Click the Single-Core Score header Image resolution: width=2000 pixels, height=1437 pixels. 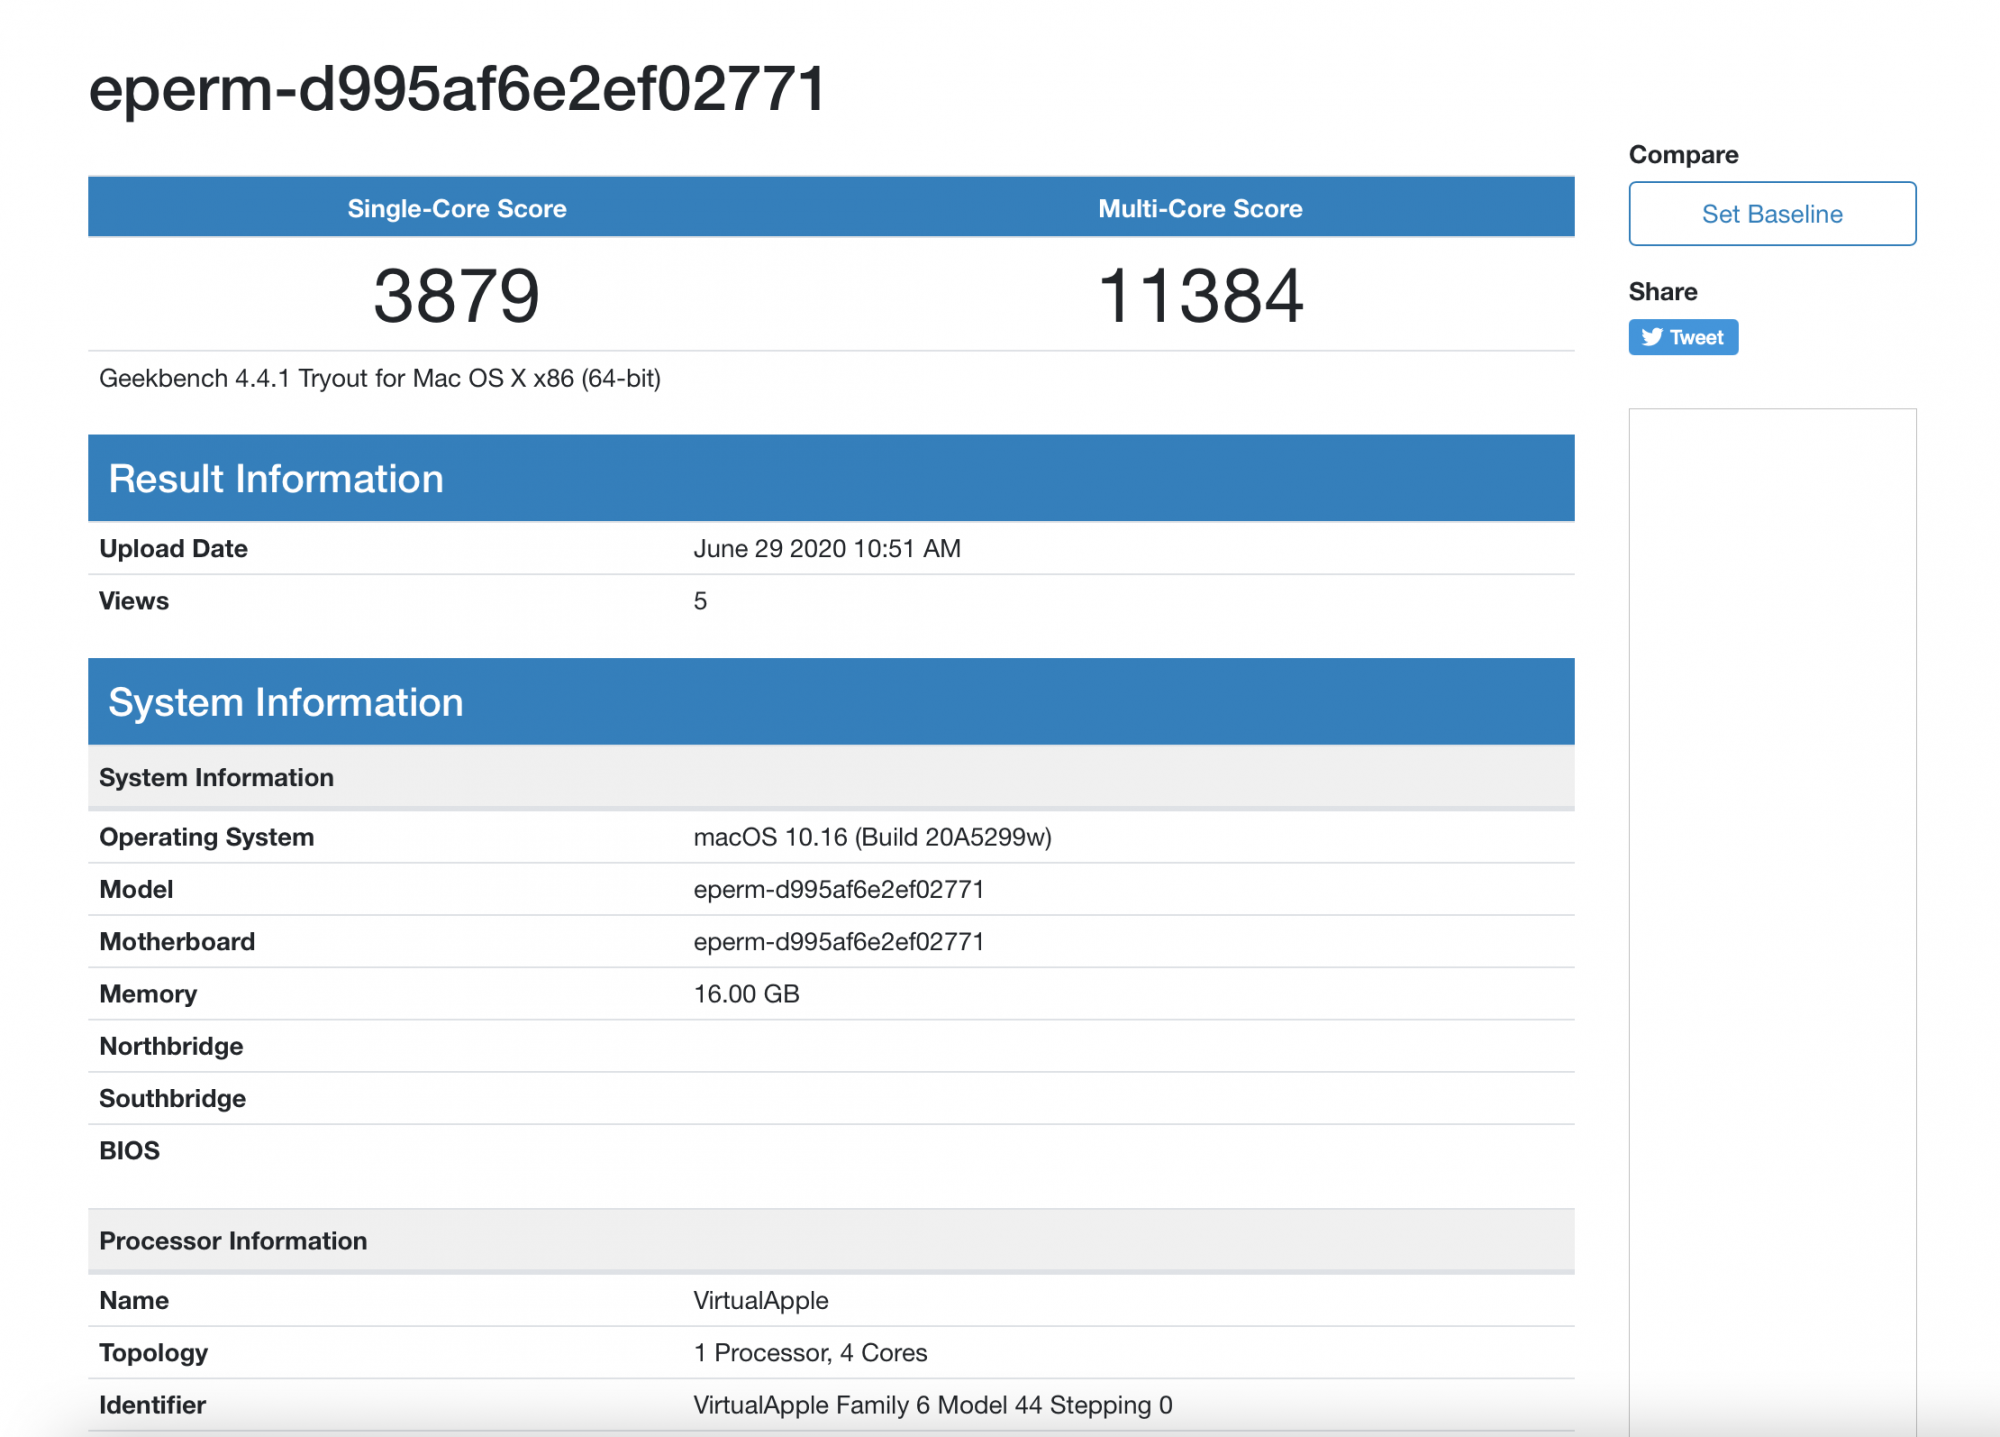(x=457, y=209)
